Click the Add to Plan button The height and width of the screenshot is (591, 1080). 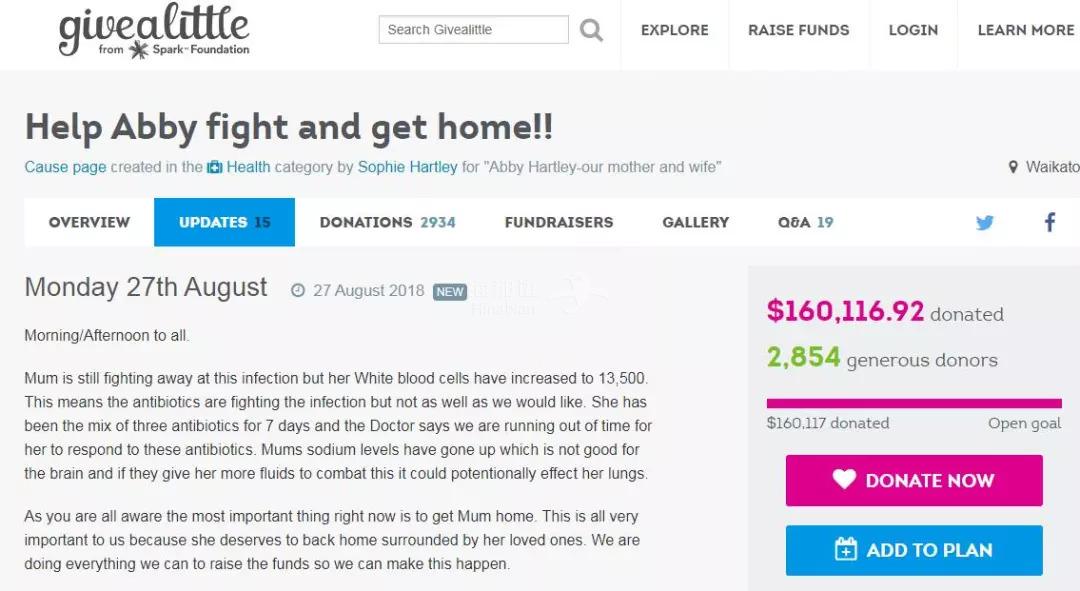point(914,550)
